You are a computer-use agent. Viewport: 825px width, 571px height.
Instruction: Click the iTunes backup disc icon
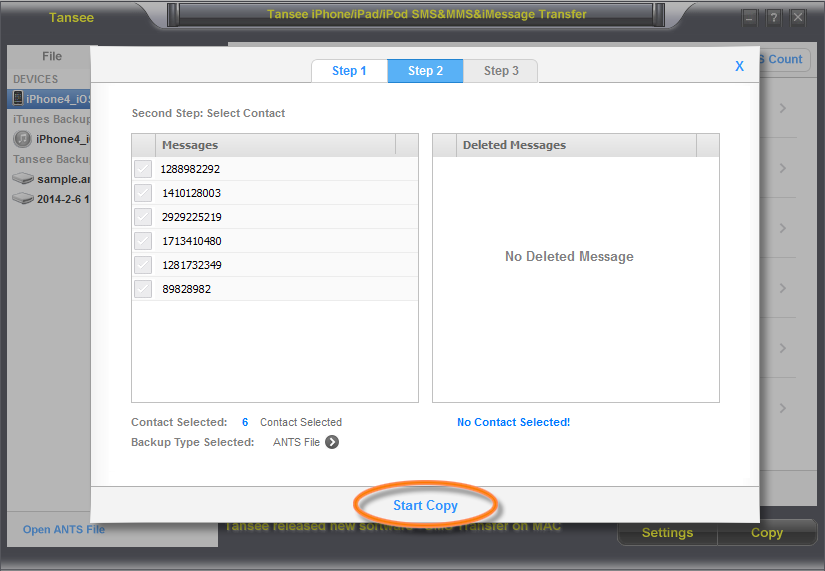coord(22,139)
